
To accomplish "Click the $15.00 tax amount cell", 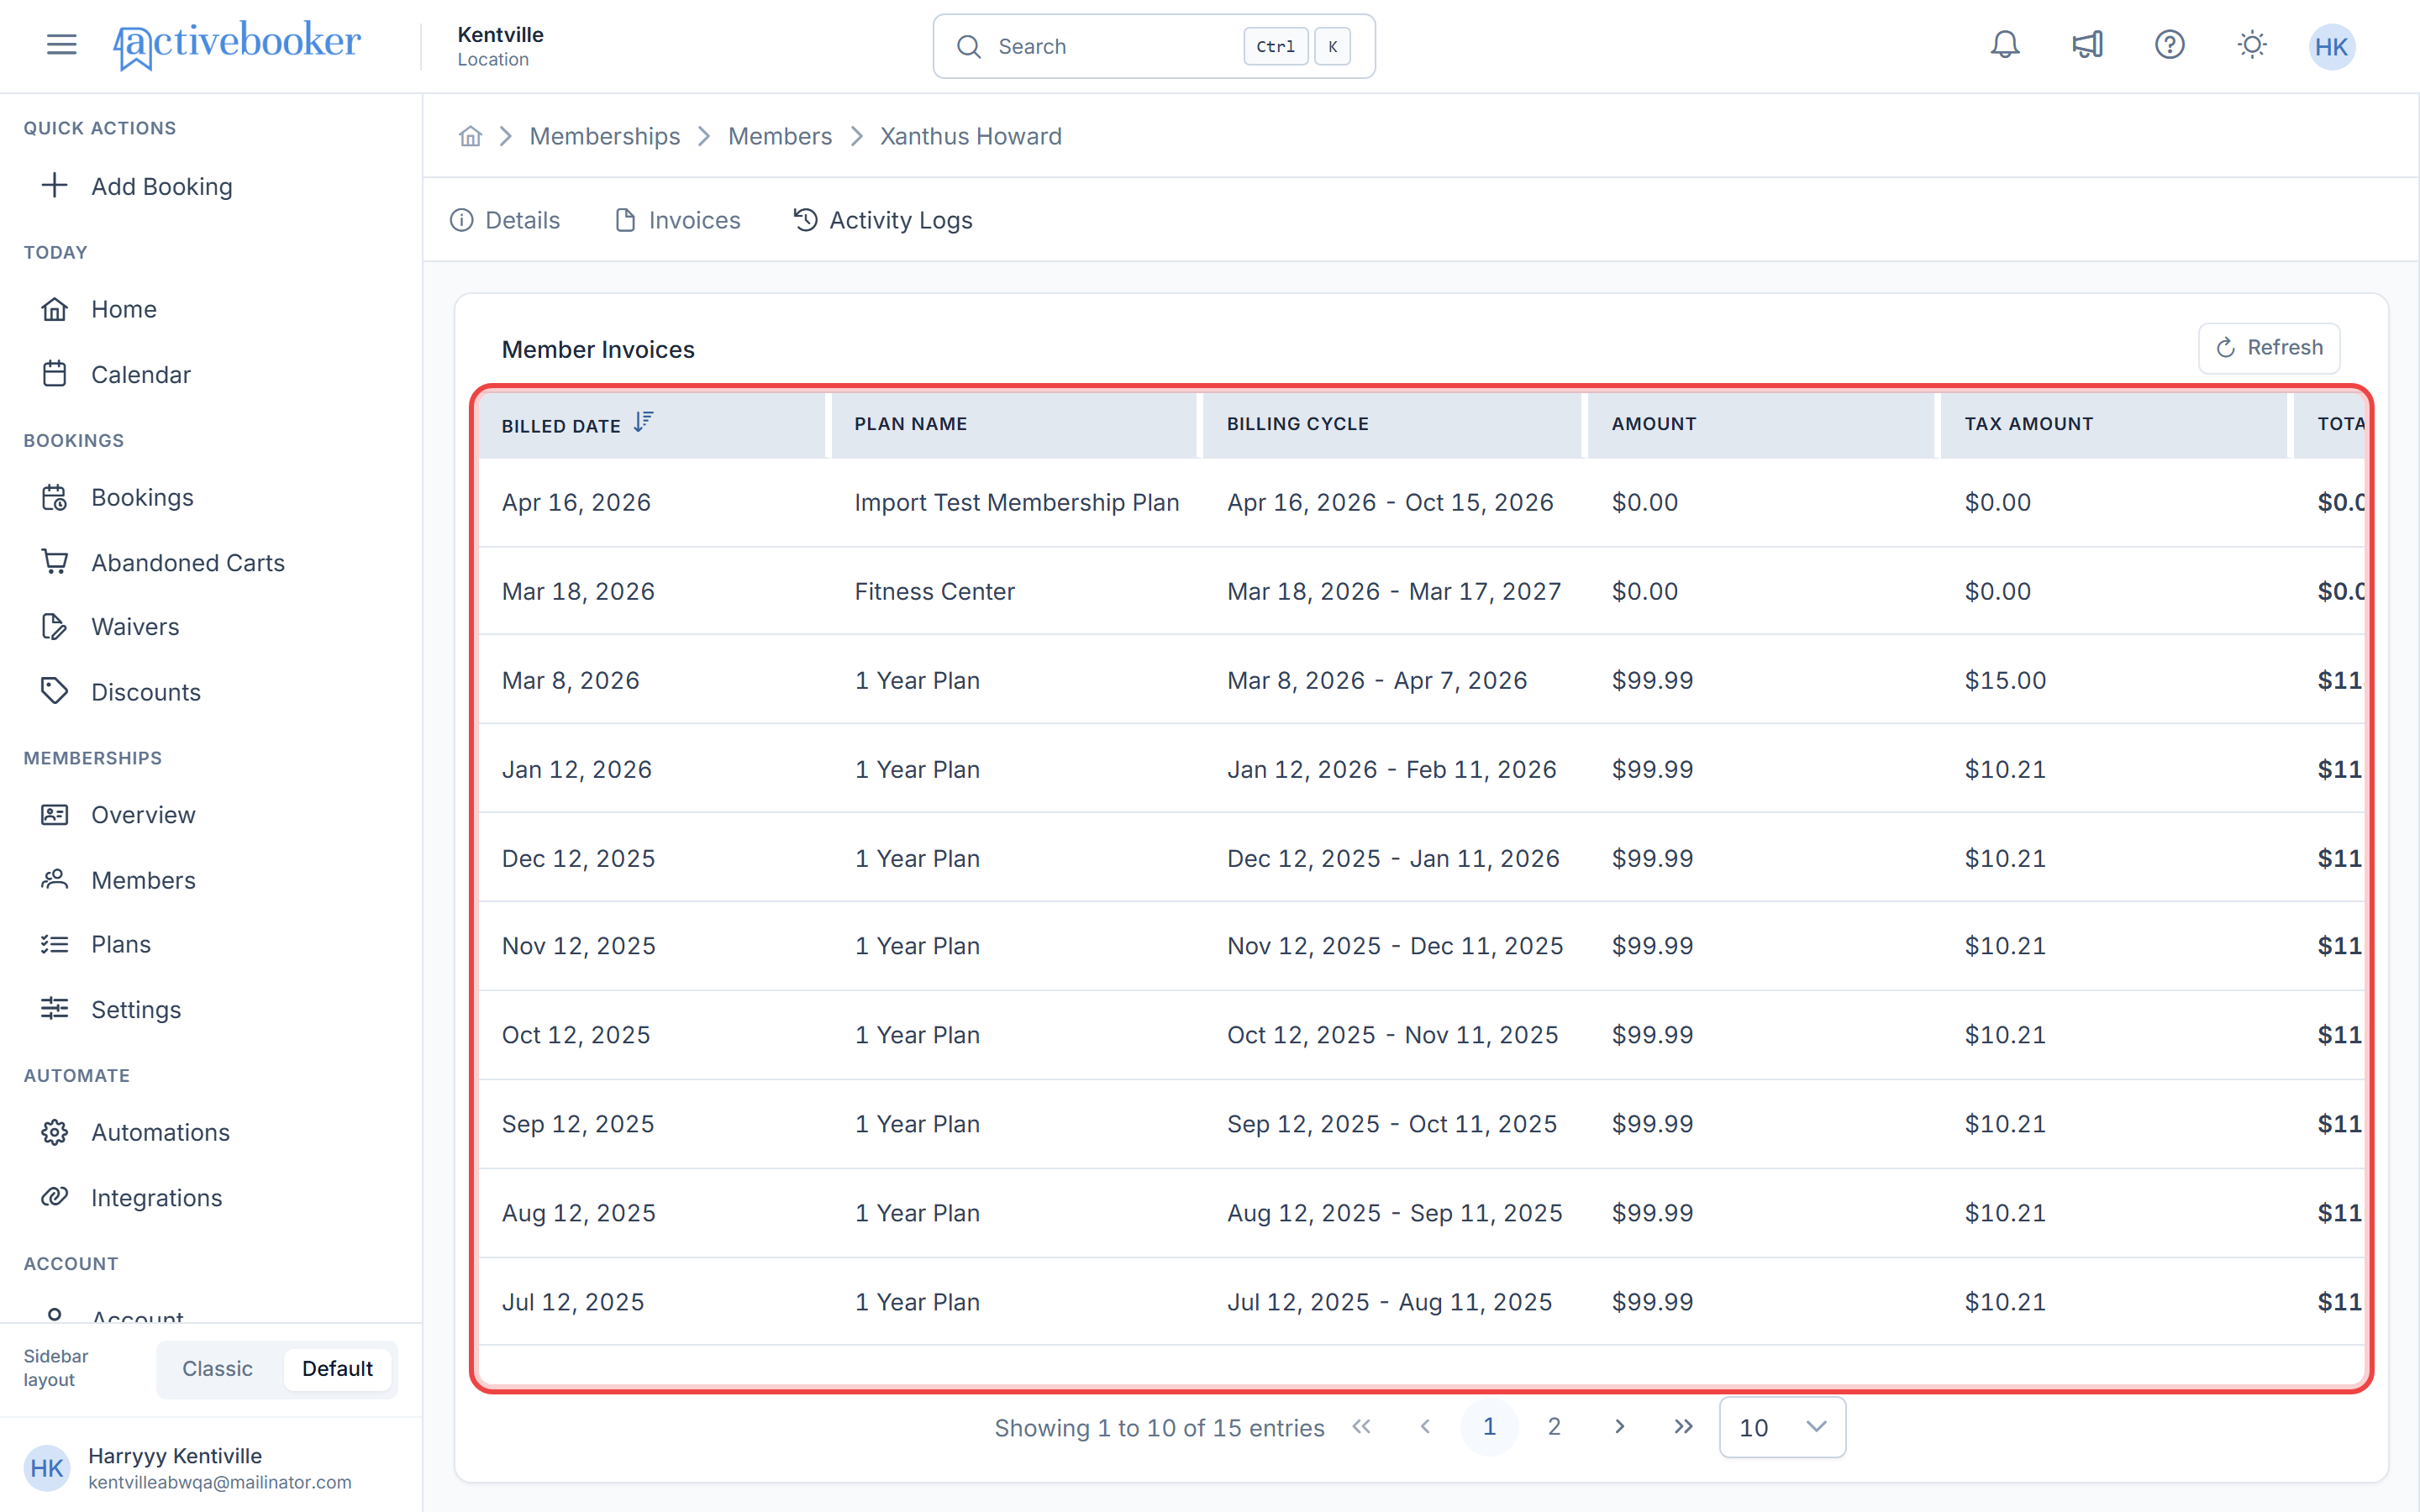I will [2005, 680].
